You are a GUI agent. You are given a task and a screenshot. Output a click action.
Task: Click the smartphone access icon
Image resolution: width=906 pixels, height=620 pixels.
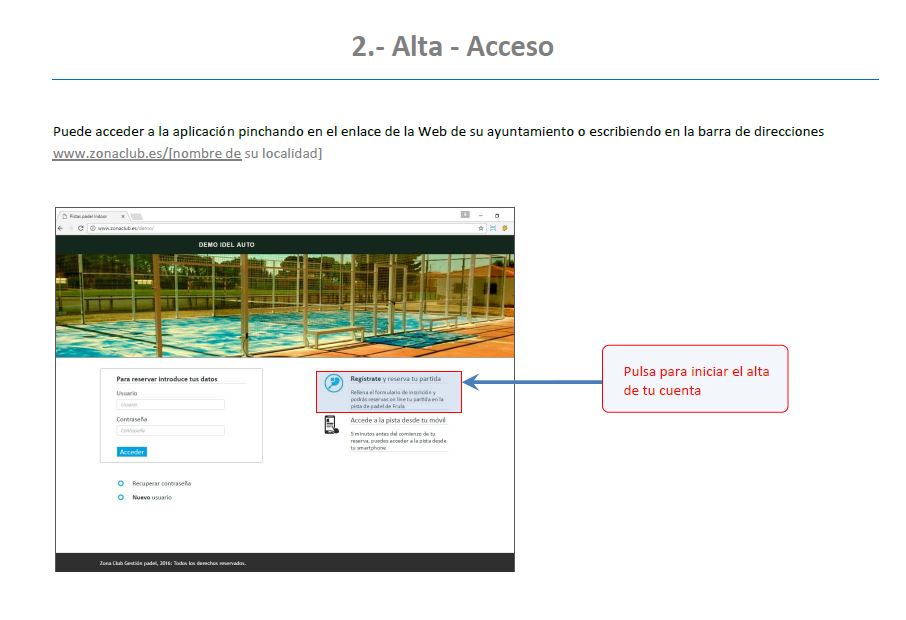click(331, 425)
